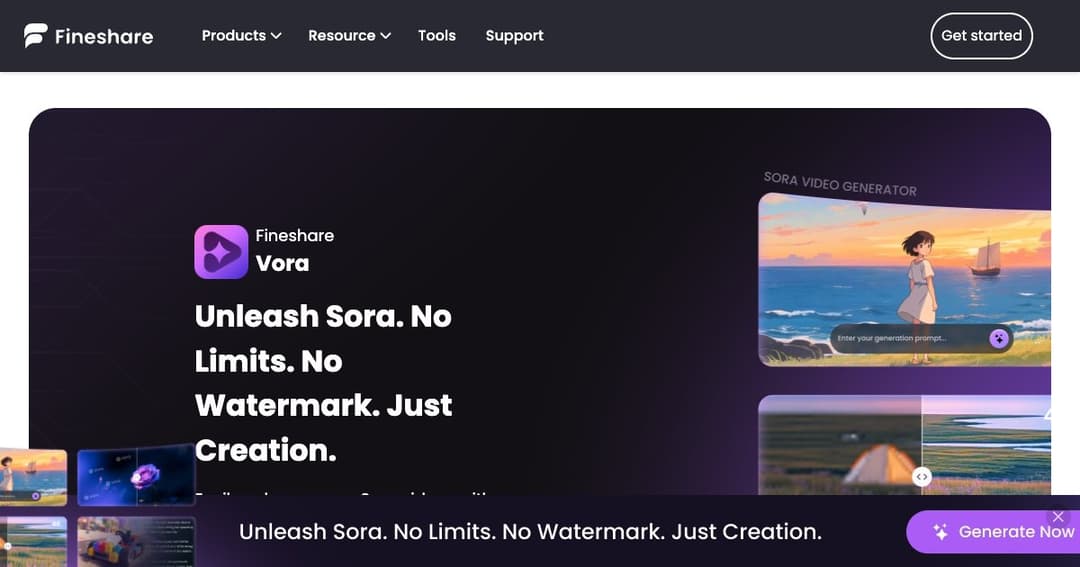Viewport: 1080px width, 567px height.
Task: Open the anime girl seaside preview image
Action: (904, 279)
